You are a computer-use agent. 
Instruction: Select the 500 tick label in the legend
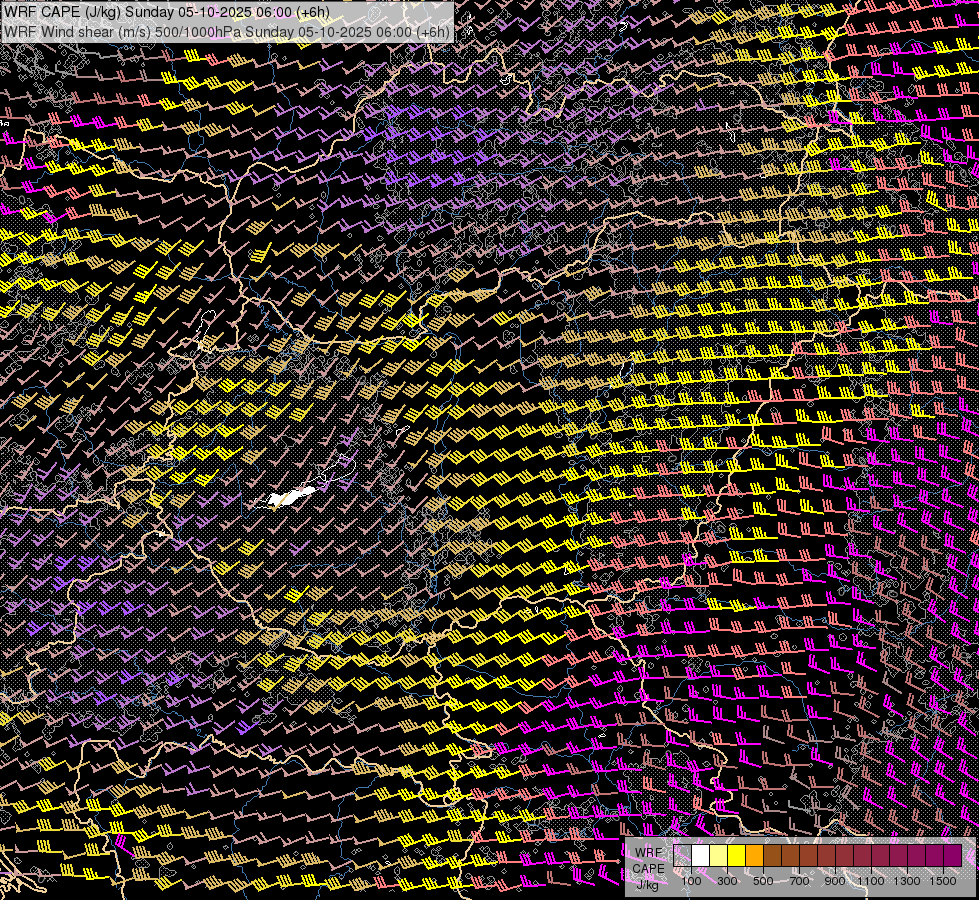tap(763, 881)
